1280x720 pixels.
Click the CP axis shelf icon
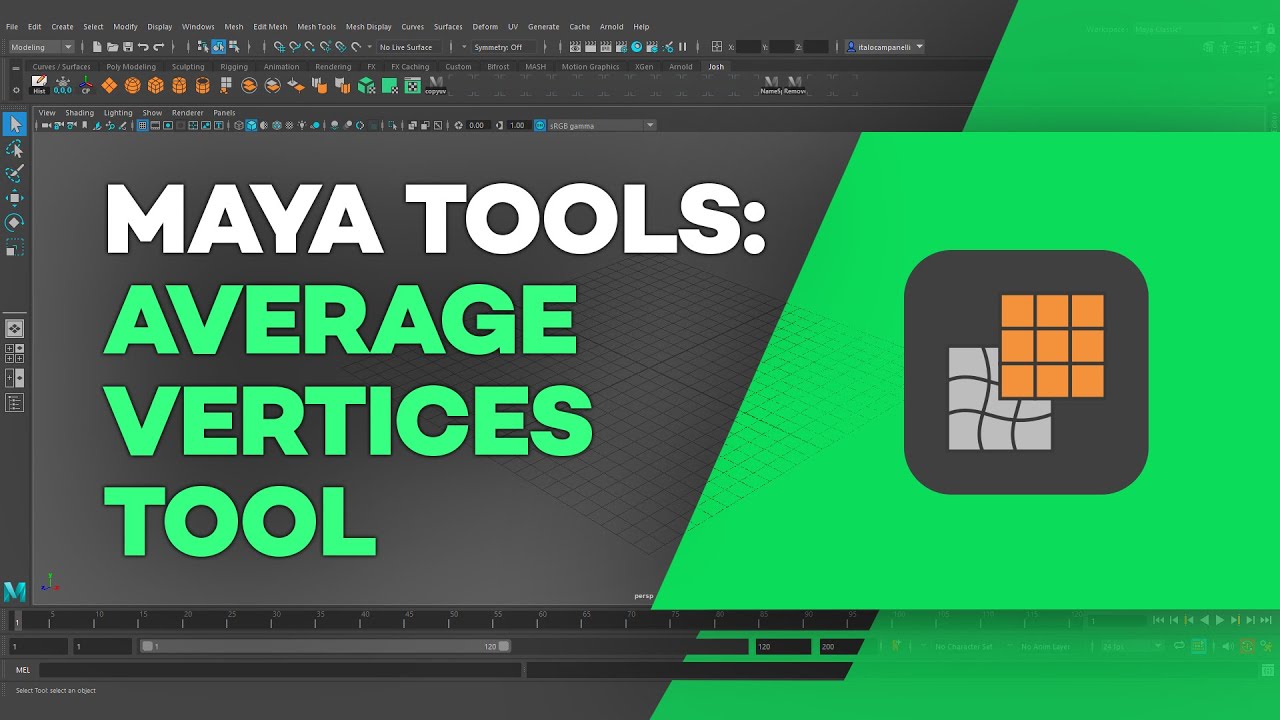[86, 85]
